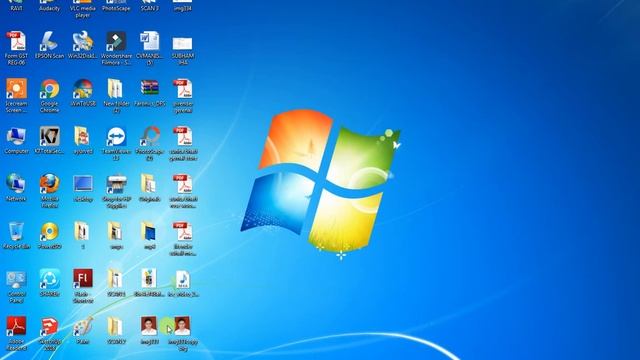Launch Mozilla Firefox shortcut
This screenshot has width=640, height=360.
[x=49, y=184]
